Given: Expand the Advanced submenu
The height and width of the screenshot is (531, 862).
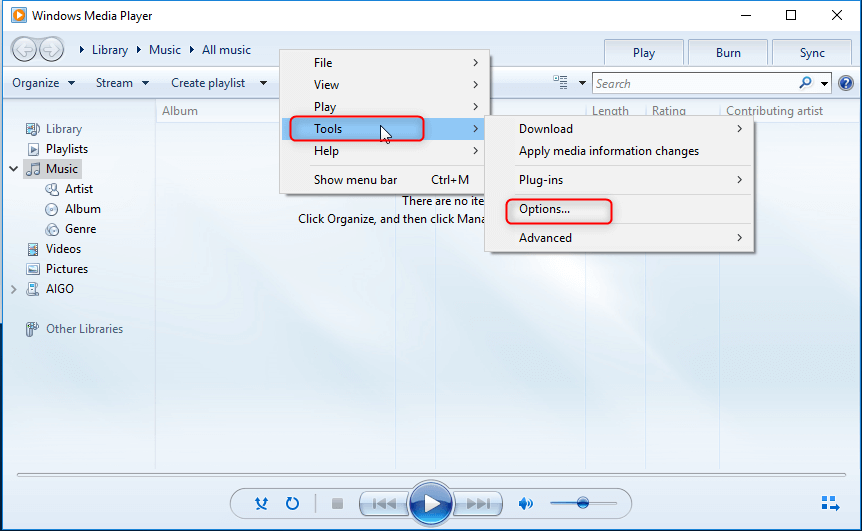Looking at the screenshot, I should 619,238.
